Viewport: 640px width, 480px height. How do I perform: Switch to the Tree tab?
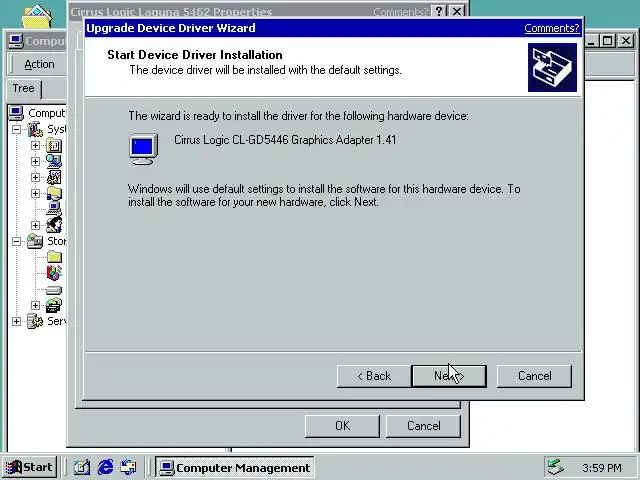click(x=23, y=88)
